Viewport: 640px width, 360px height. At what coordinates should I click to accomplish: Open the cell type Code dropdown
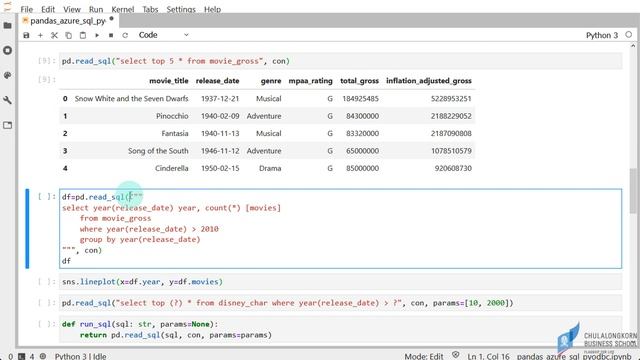pyautogui.click(x=163, y=35)
